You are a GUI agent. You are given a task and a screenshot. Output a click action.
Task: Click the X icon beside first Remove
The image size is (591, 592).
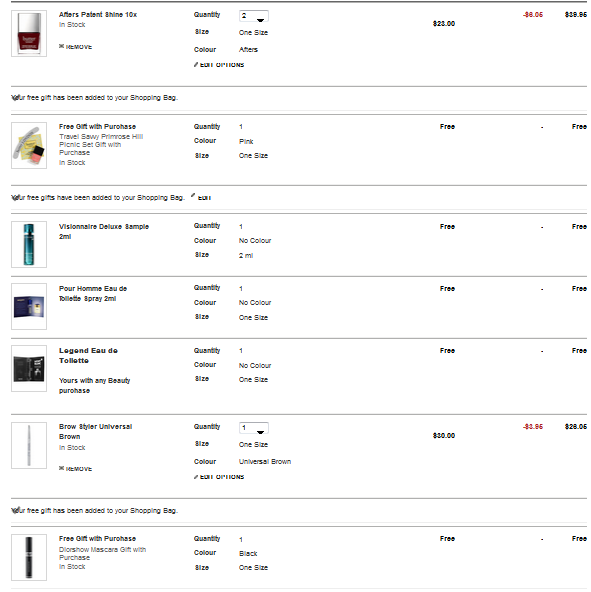(61, 46)
